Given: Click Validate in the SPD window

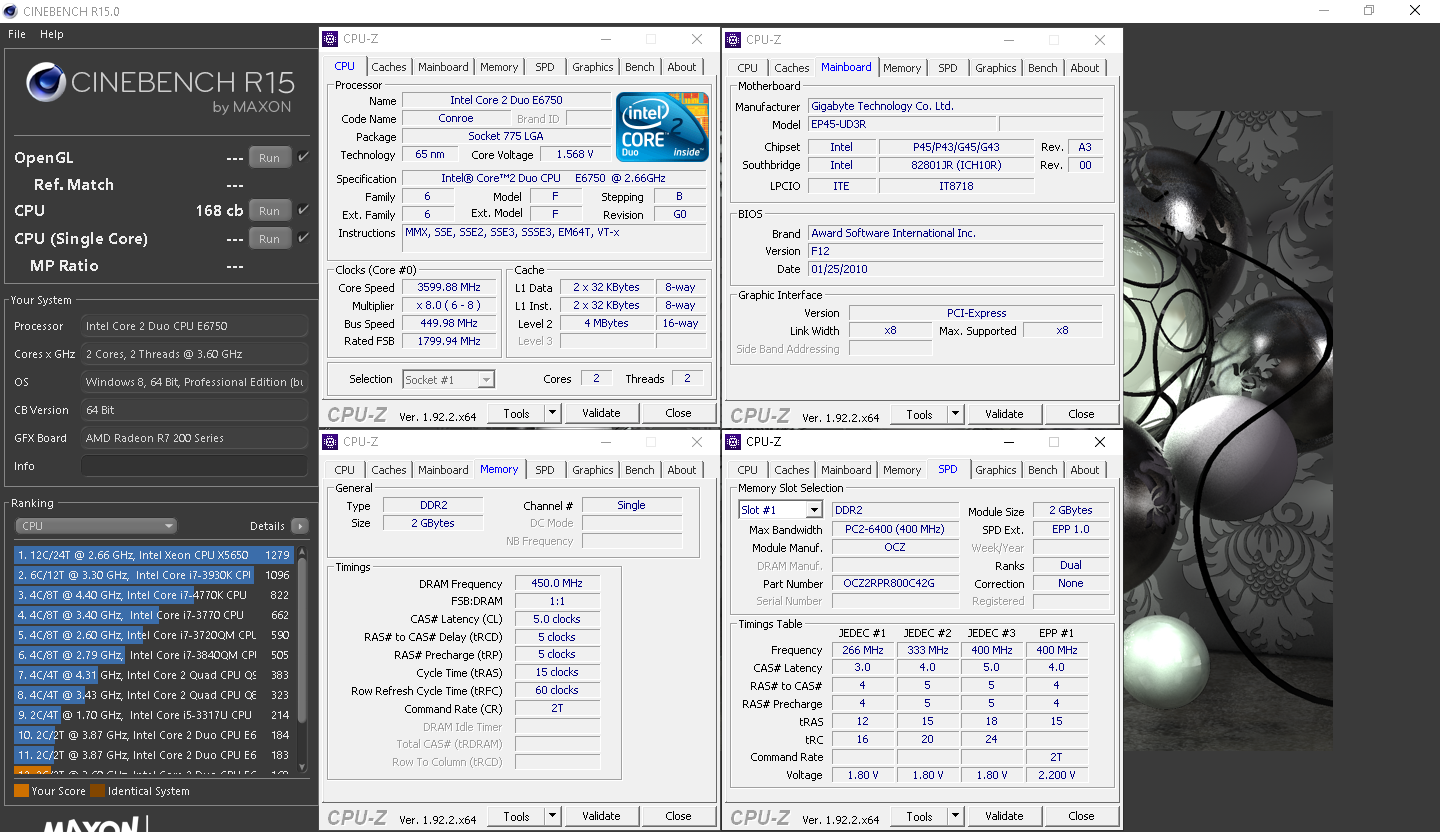Looking at the screenshot, I should coord(1004,816).
